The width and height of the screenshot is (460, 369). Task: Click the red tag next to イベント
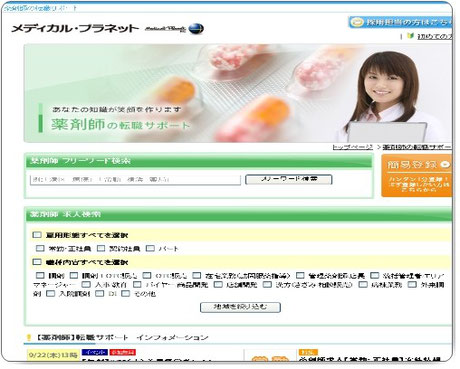tap(123, 352)
